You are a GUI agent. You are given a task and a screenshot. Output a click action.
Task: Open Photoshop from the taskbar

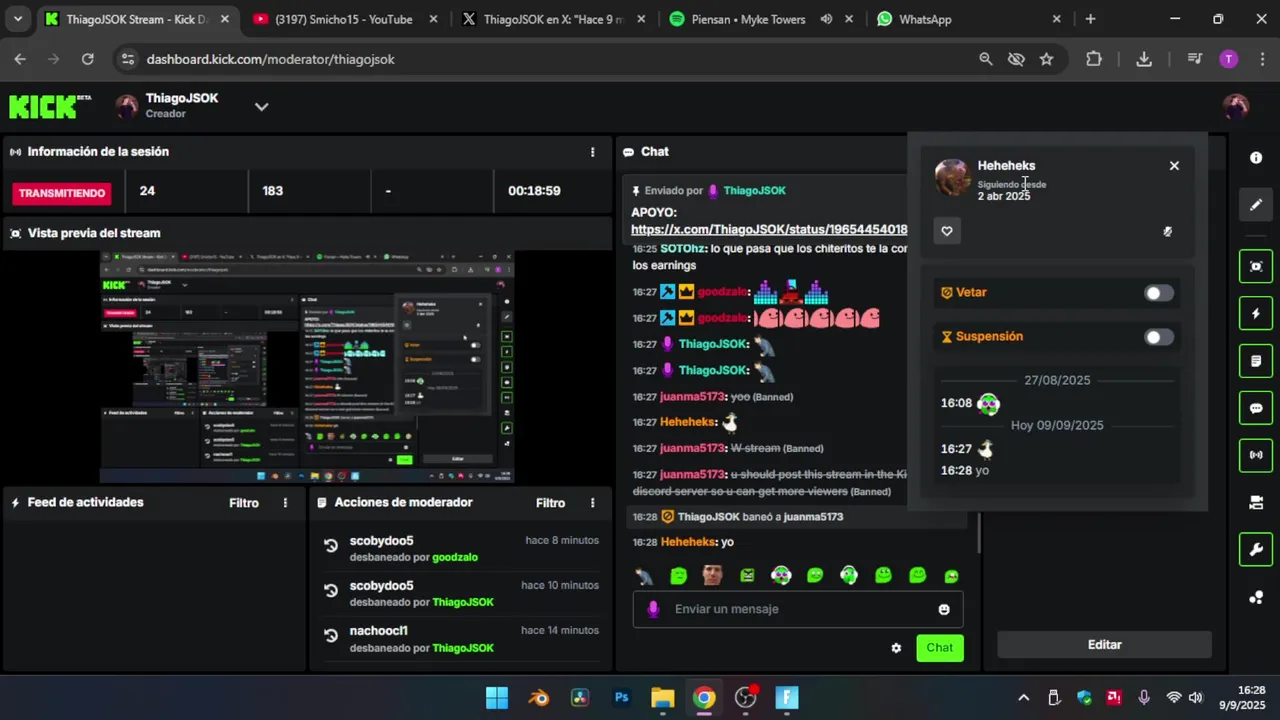622,698
